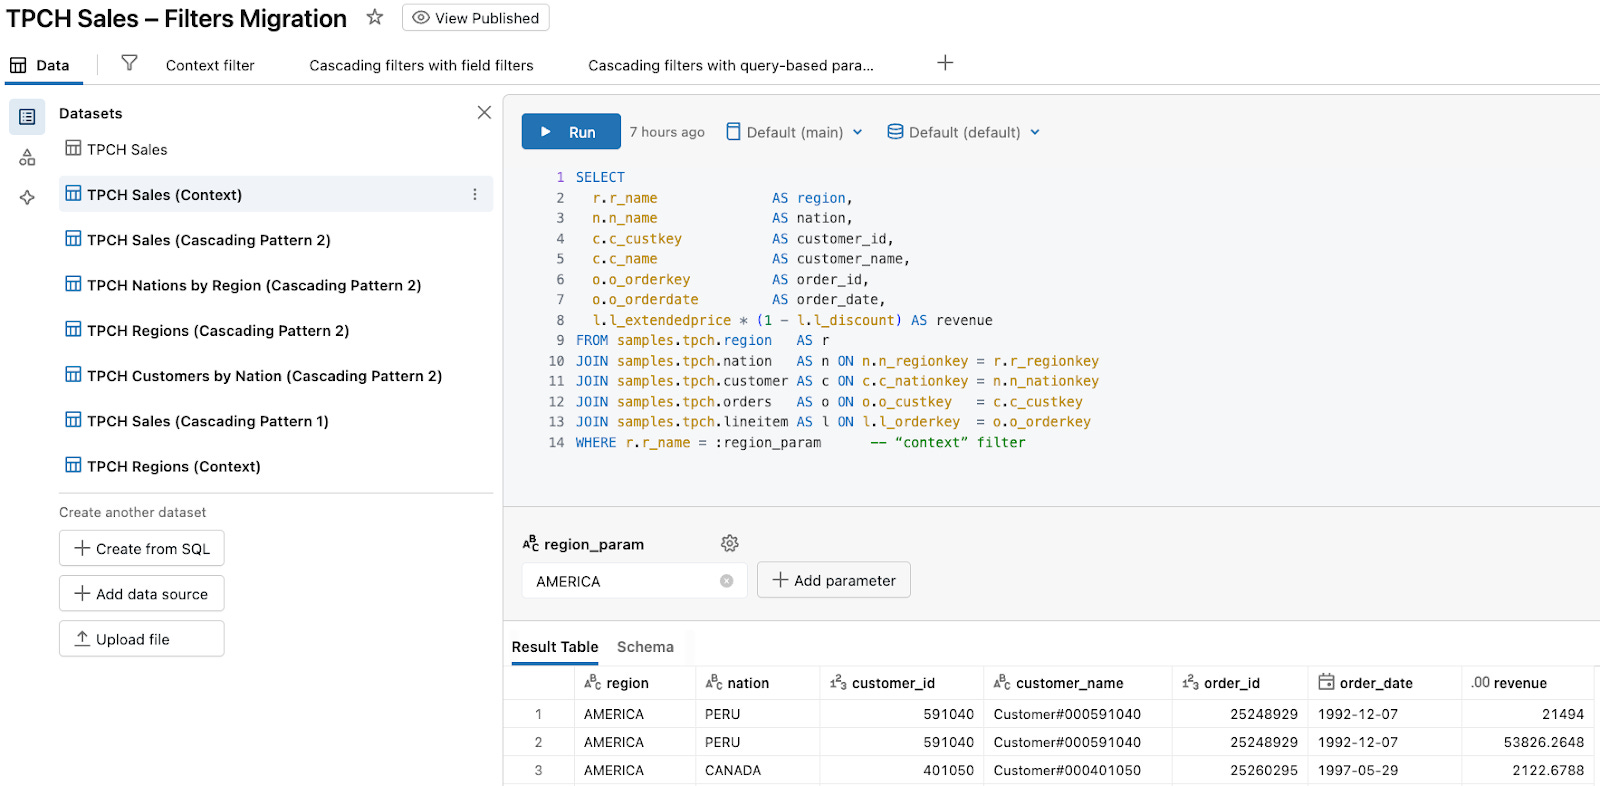This screenshot has height=786, width=1600.
Task: Select the Datasets list sidebar icon
Action: [27, 117]
